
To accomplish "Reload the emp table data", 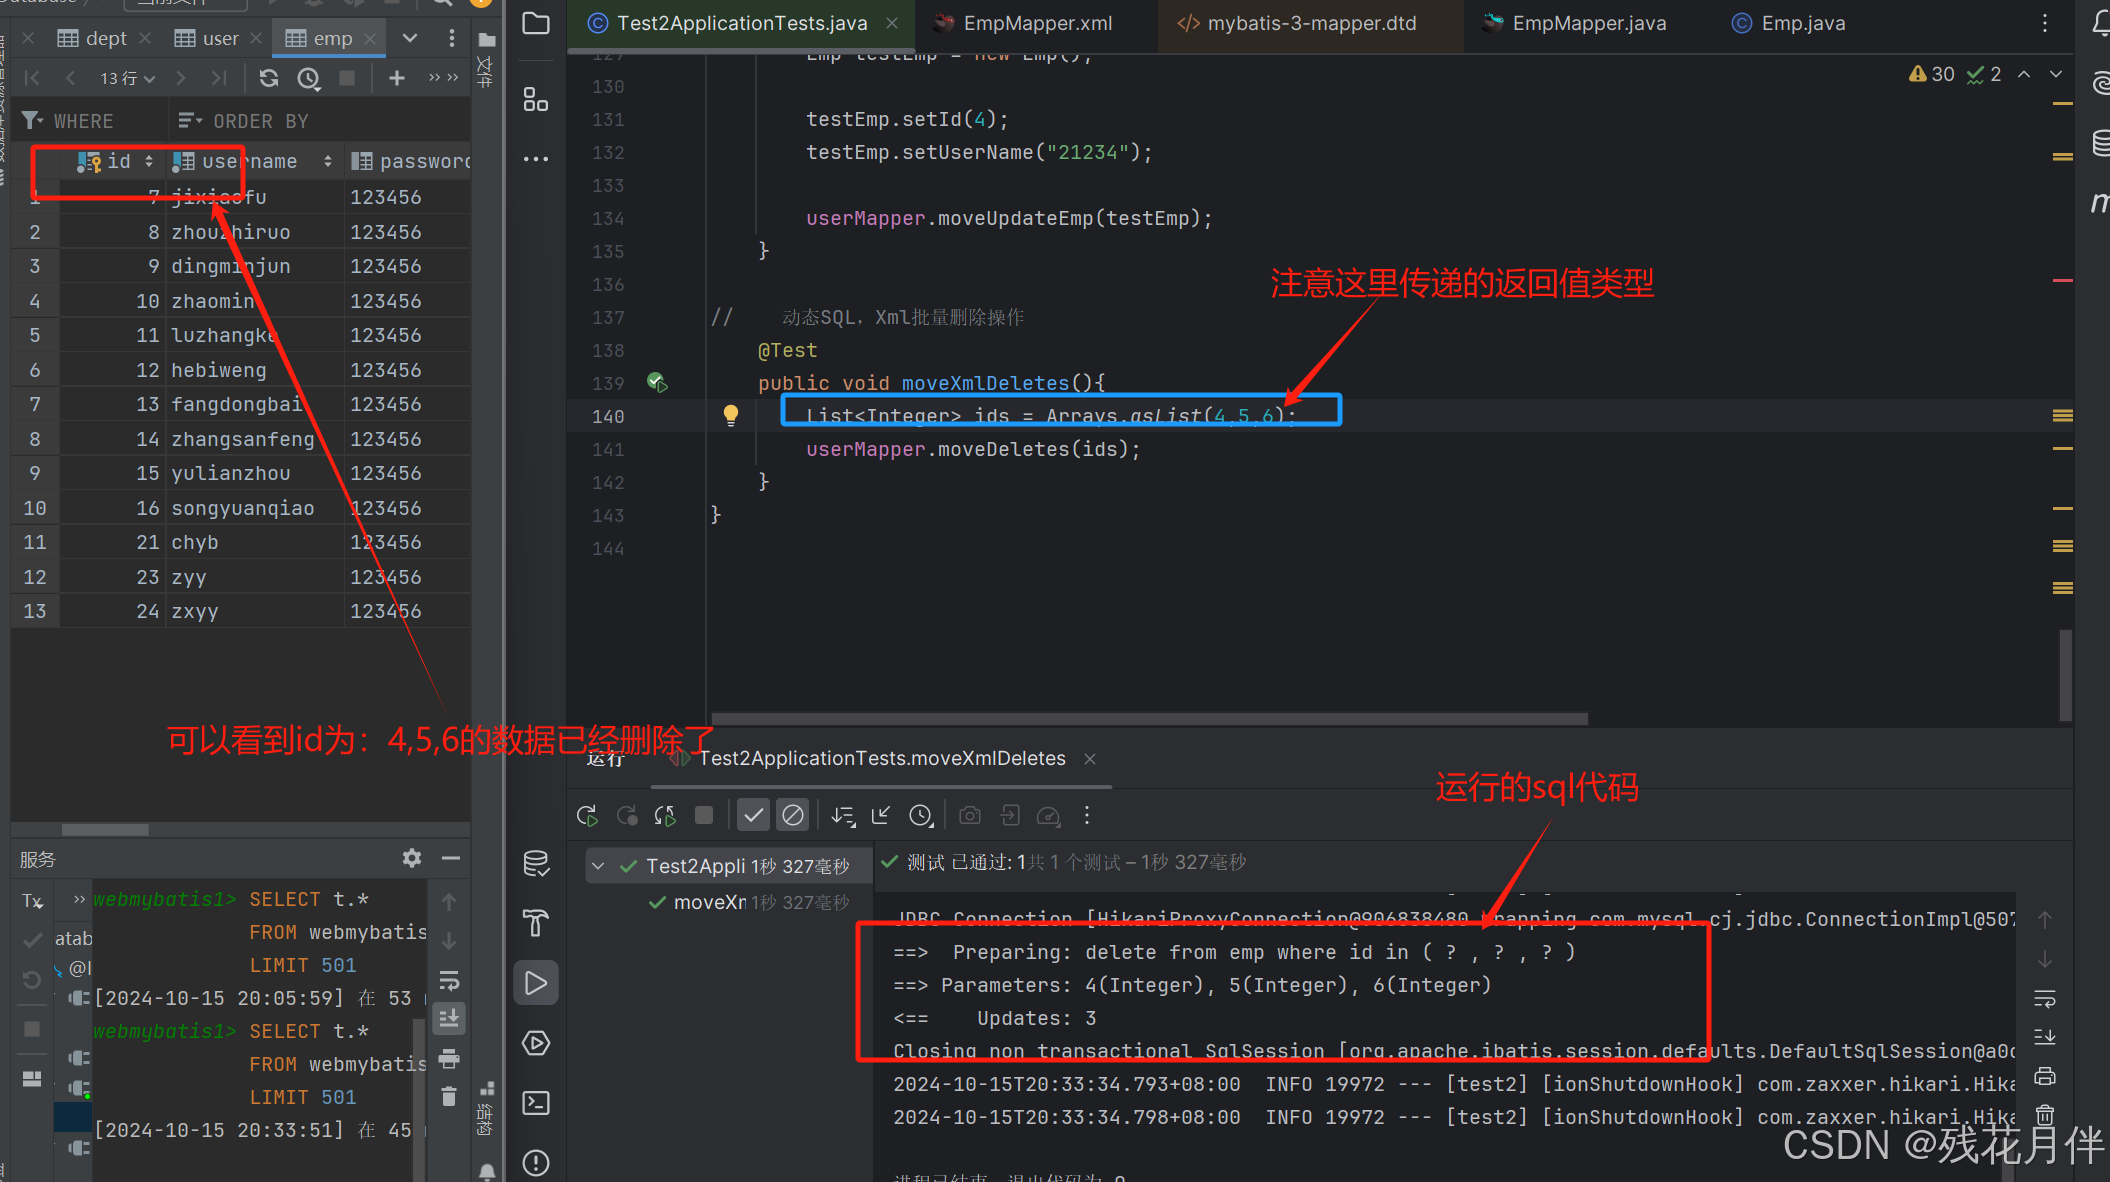I will 268,78.
